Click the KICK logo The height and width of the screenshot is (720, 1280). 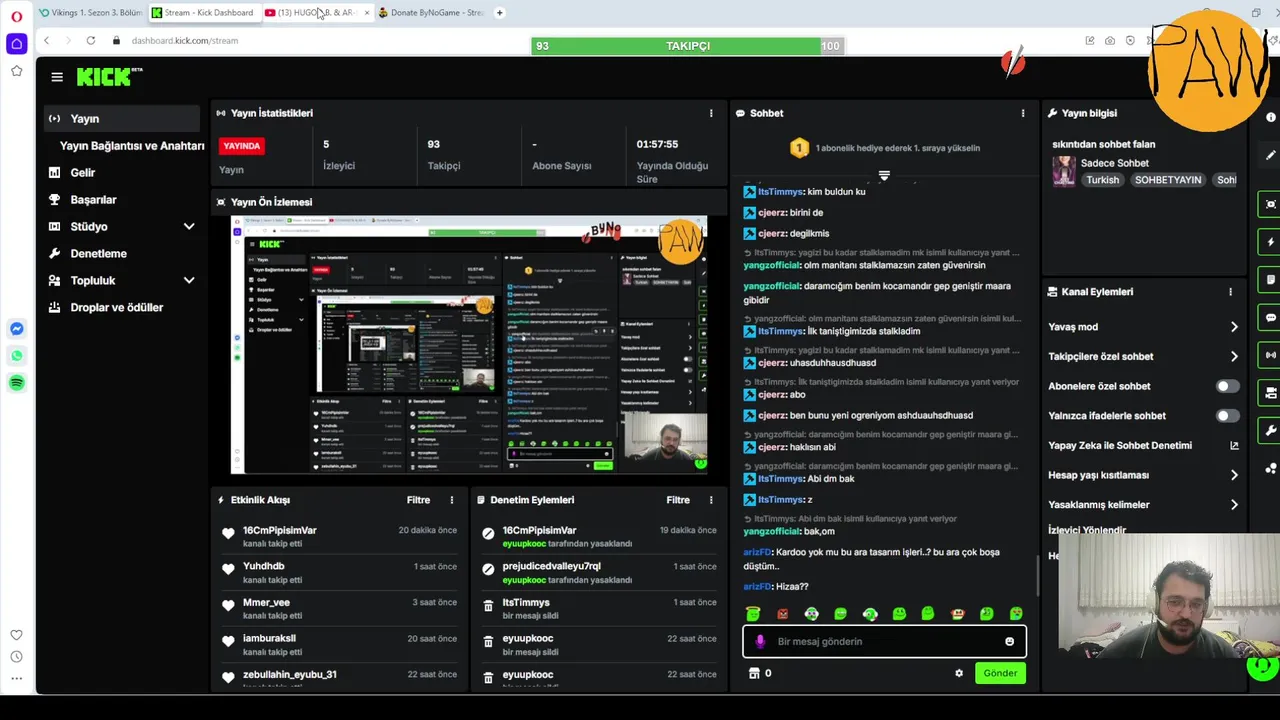point(109,77)
